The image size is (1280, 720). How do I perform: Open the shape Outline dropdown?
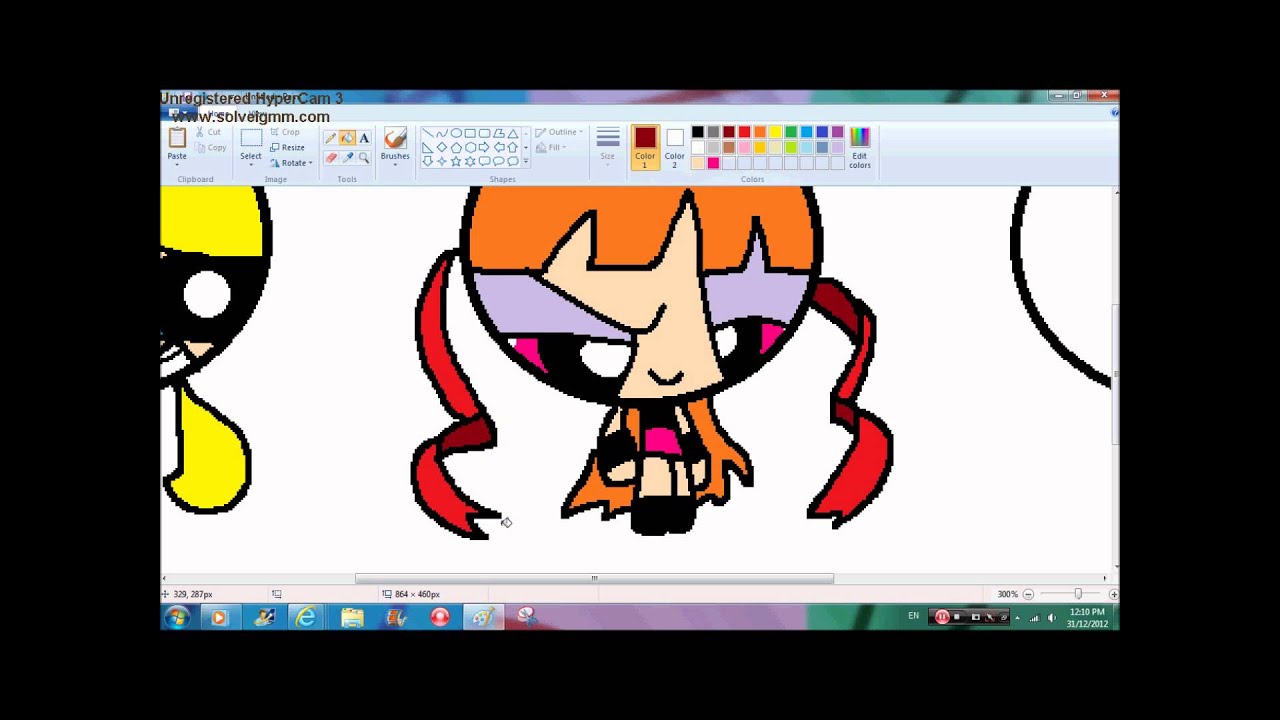point(559,132)
